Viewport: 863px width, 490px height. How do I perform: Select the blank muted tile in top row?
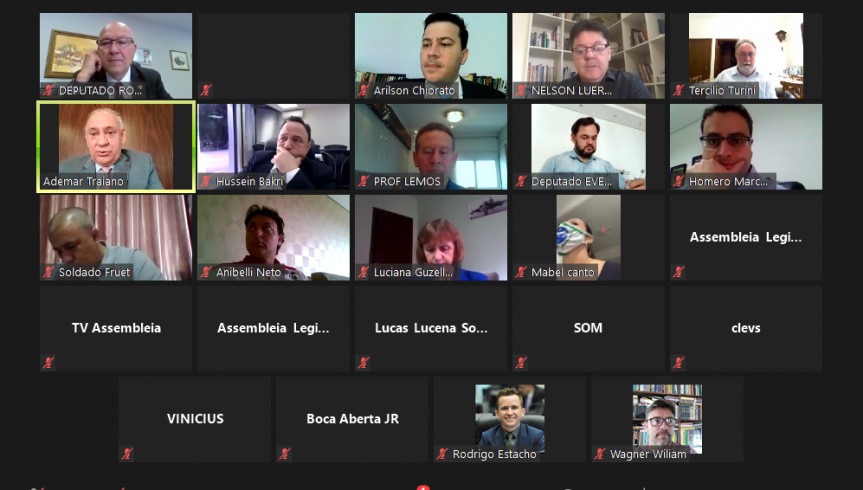tap(274, 56)
